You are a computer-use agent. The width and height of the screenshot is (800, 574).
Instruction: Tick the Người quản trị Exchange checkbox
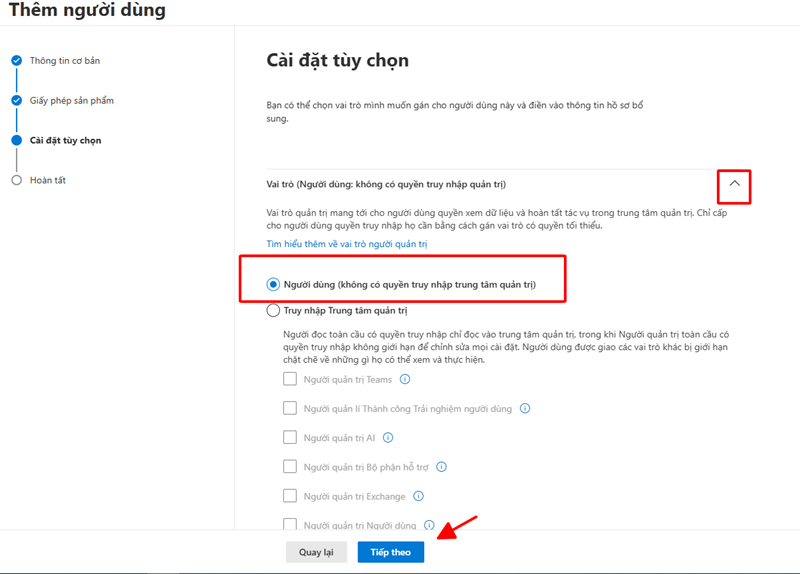coord(290,496)
